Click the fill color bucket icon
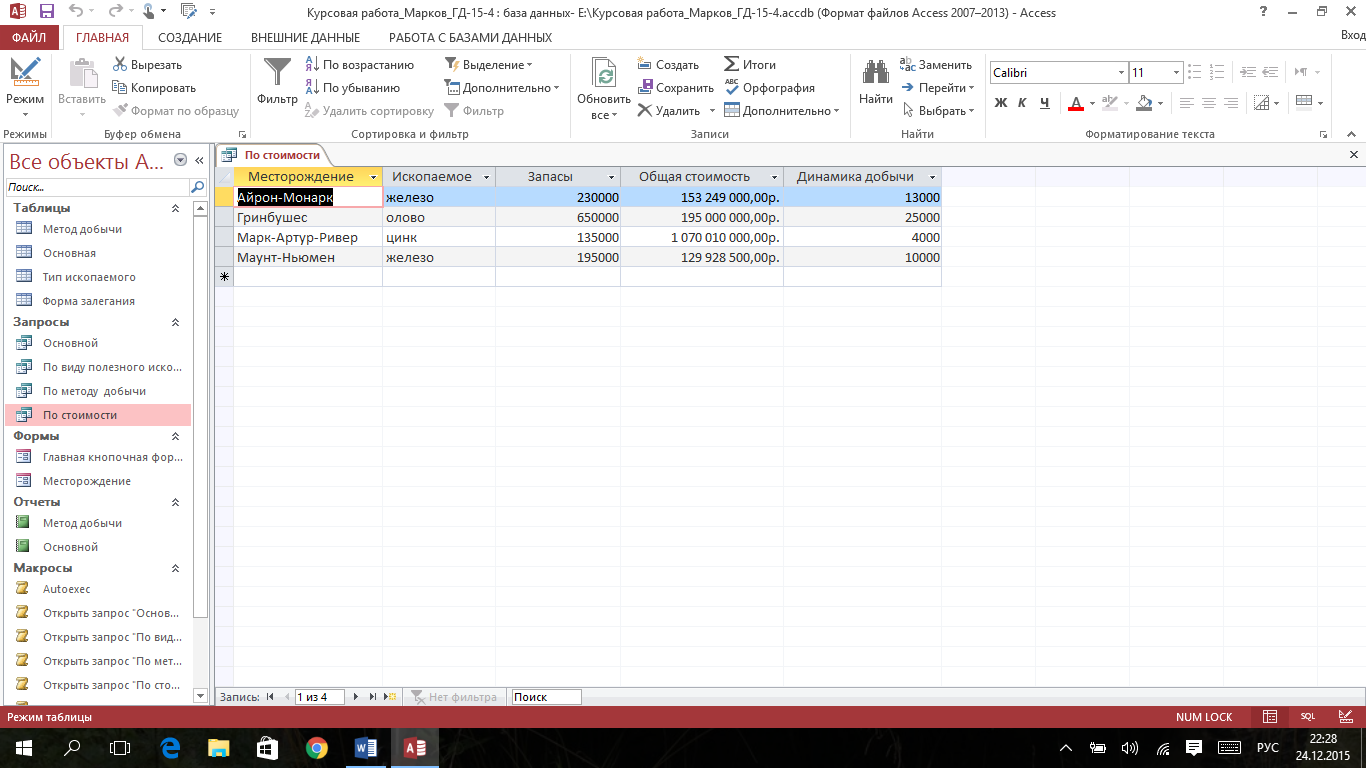Viewport: 1366px width, 768px height. tap(1145, 103)
